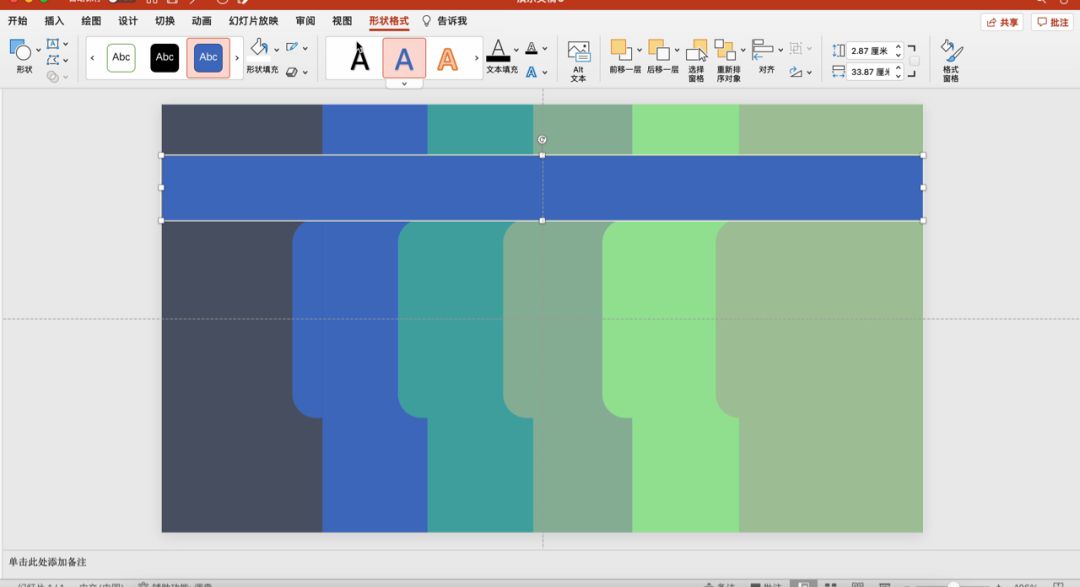Screen dimensions: 1080x587
Task: Click the 单击此处添加备注 notes area
Action: click(48, 562)
